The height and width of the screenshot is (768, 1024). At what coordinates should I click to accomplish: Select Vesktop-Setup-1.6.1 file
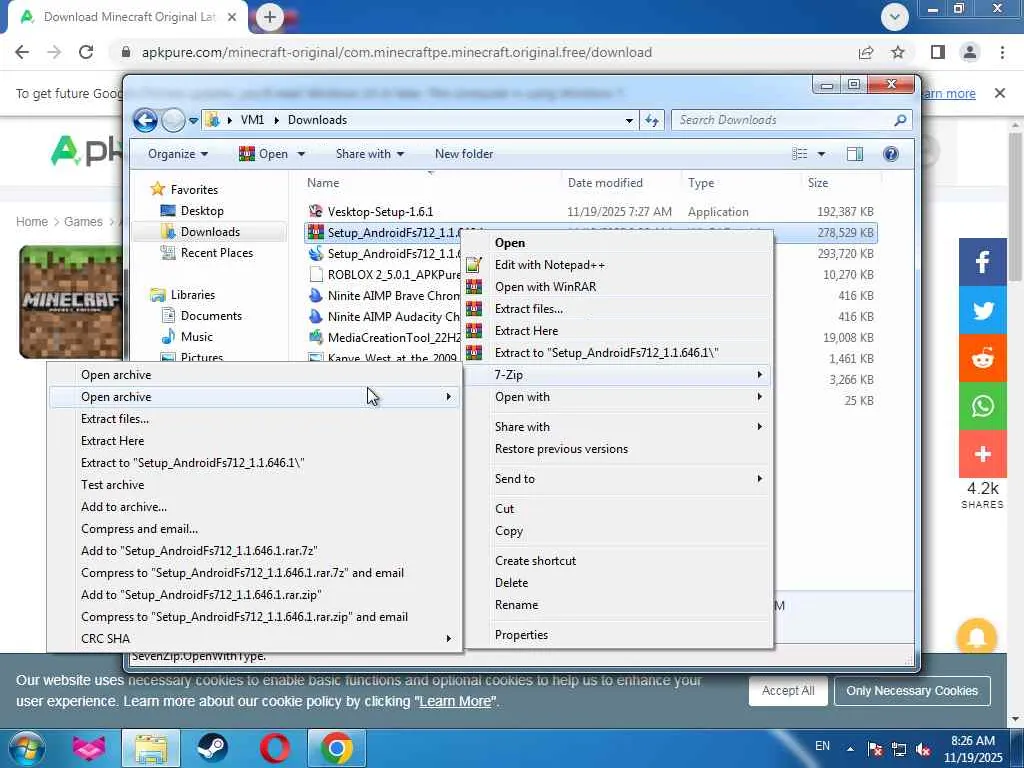[x=380, y=212]
